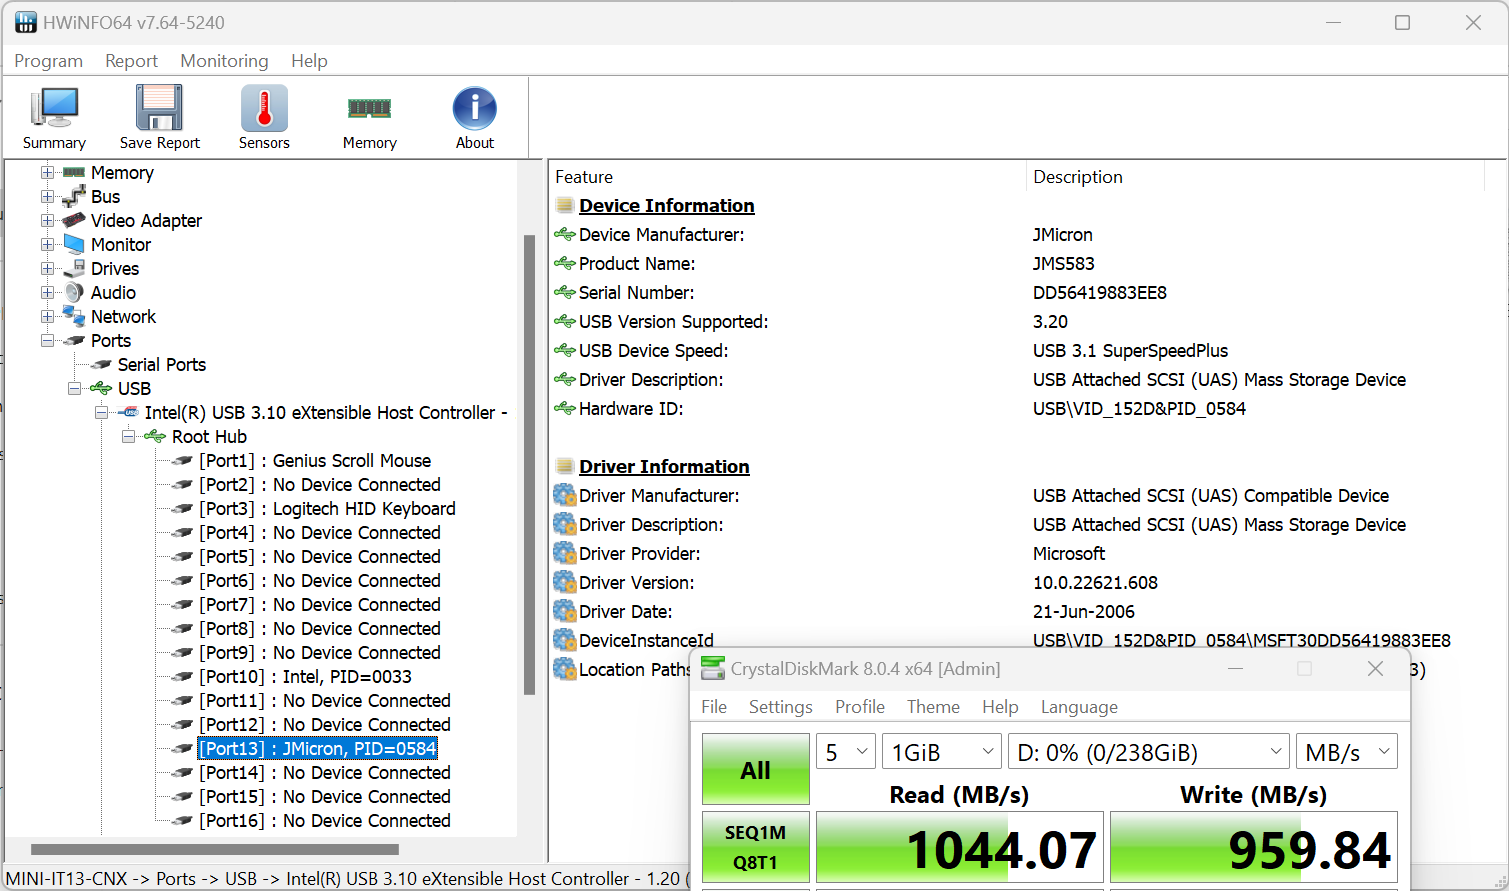Click the Driver Manufacturer gear icon

[565, 496]
